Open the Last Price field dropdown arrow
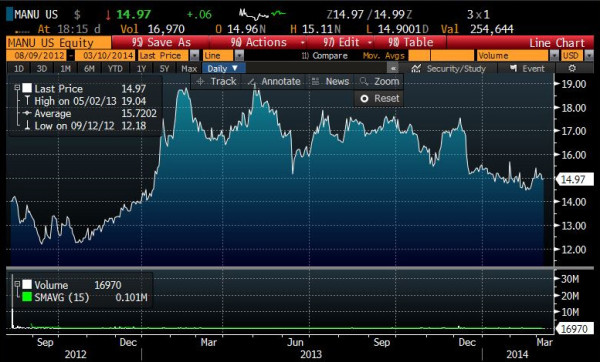Image resolution: width=600 pixels, height=362 pixels. click(195, 56)
